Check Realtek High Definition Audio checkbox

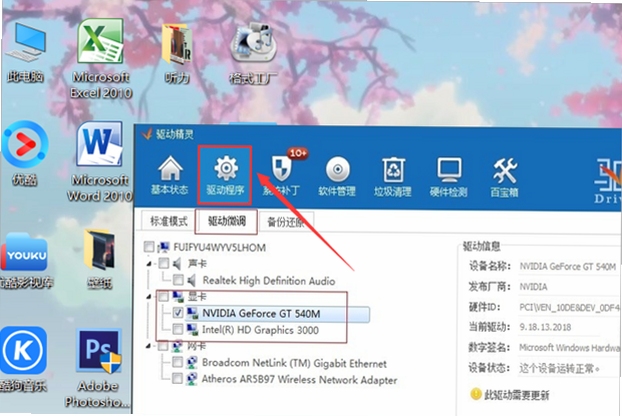tap(178, 280)
